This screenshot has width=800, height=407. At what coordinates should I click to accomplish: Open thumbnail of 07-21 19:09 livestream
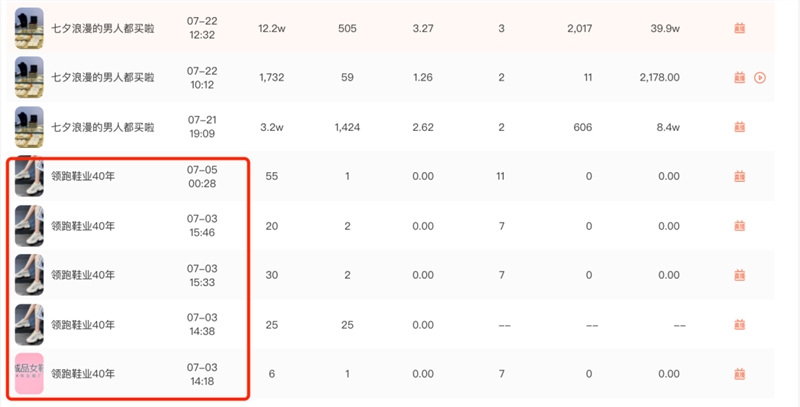click(x=29, y=127)
